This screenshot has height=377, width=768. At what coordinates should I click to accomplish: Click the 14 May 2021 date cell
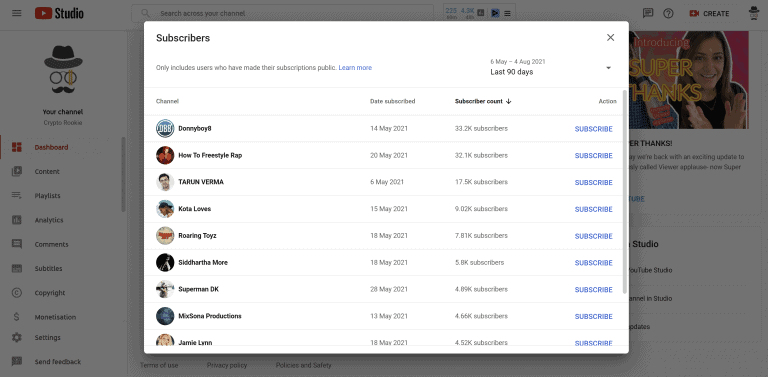click(389, 129)
